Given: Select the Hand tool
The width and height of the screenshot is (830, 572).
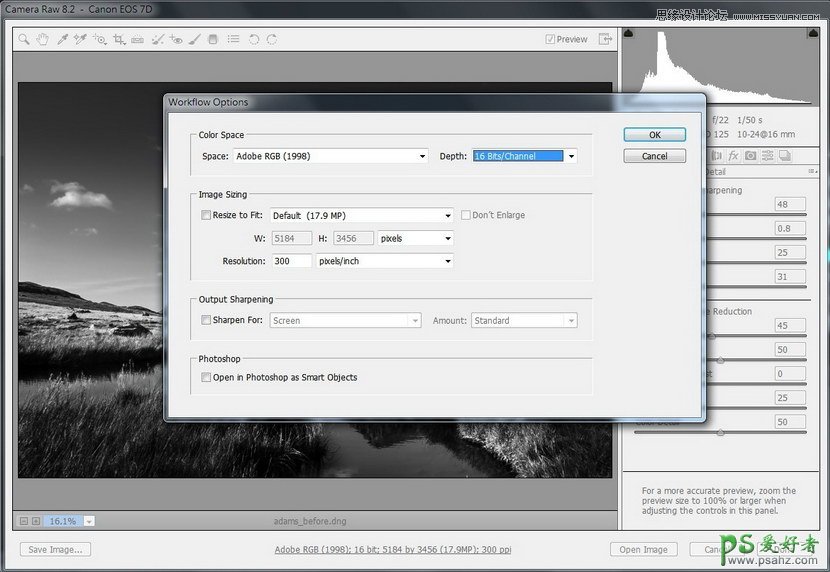Looking at the screenshot, I should tap(43, 40).
